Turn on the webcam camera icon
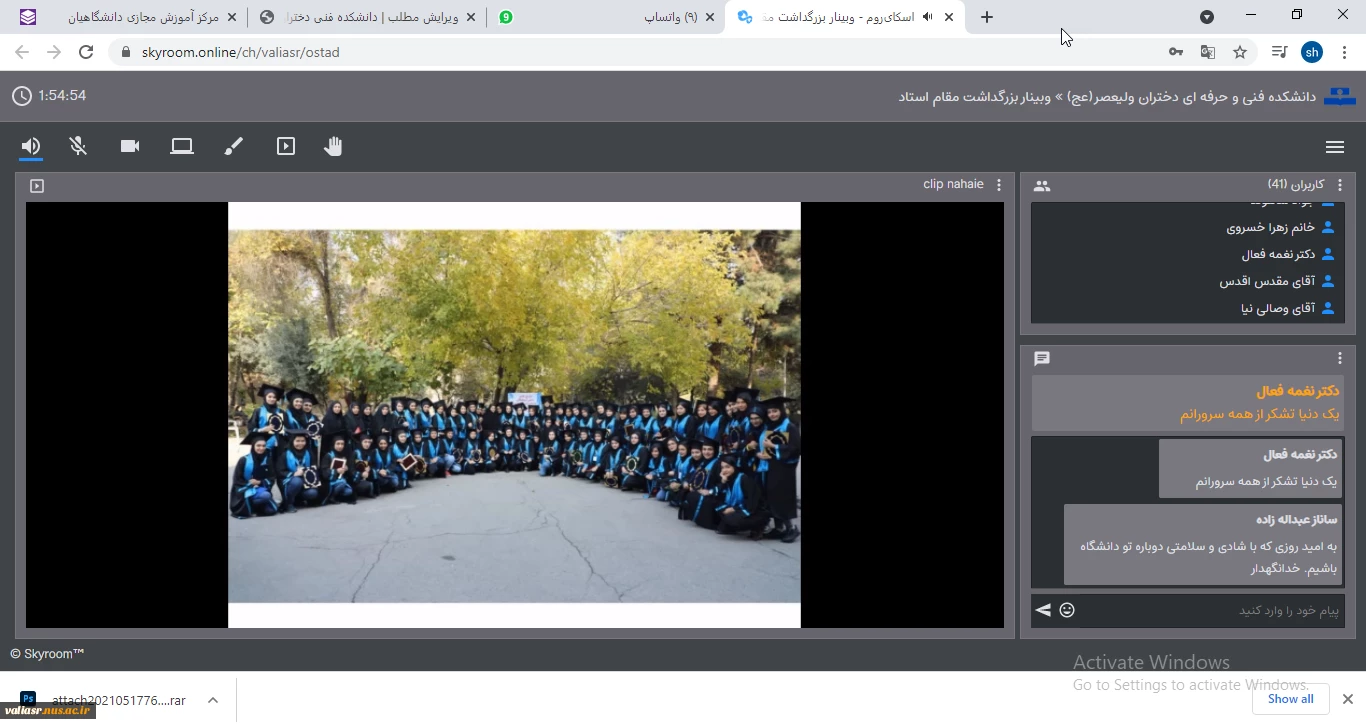The width and height of the screenshot is (1366, 728). pyautogui.click(x=130, y=146)
